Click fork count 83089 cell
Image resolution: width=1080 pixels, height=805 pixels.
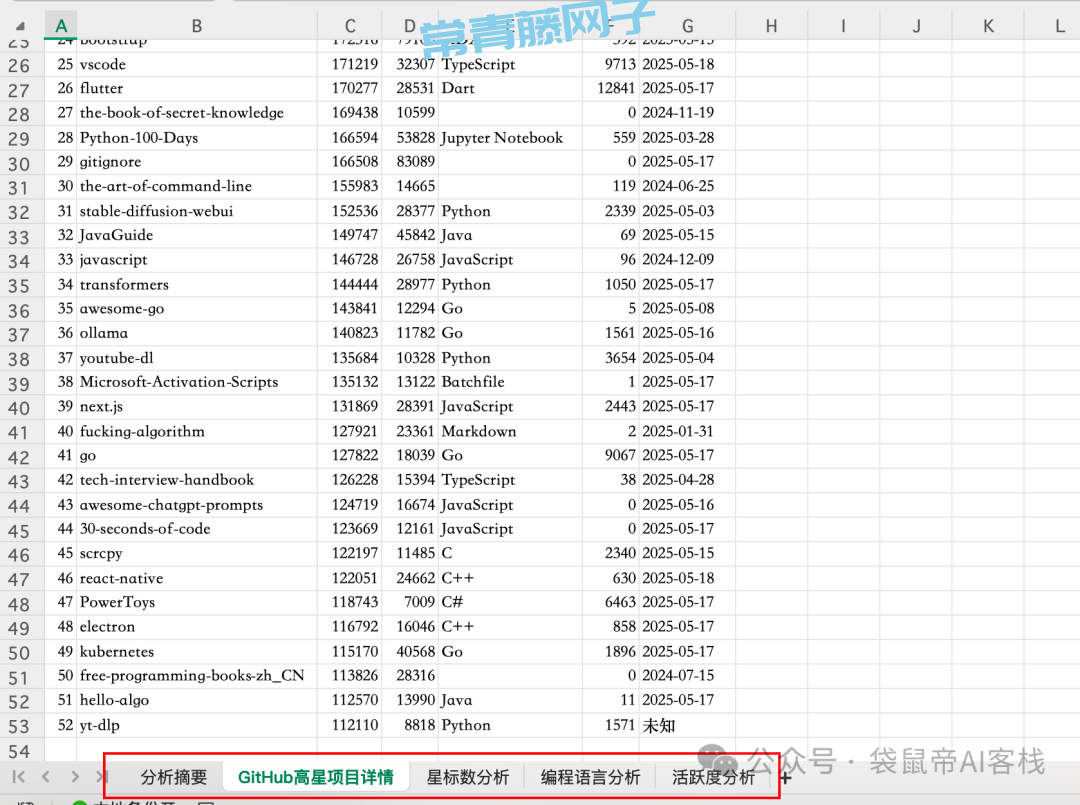(410, 162)
